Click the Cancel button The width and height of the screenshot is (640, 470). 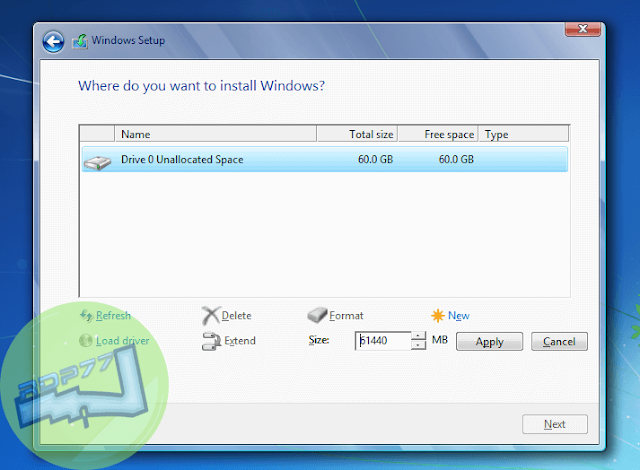pyautogui.click(x=559, y=341)
